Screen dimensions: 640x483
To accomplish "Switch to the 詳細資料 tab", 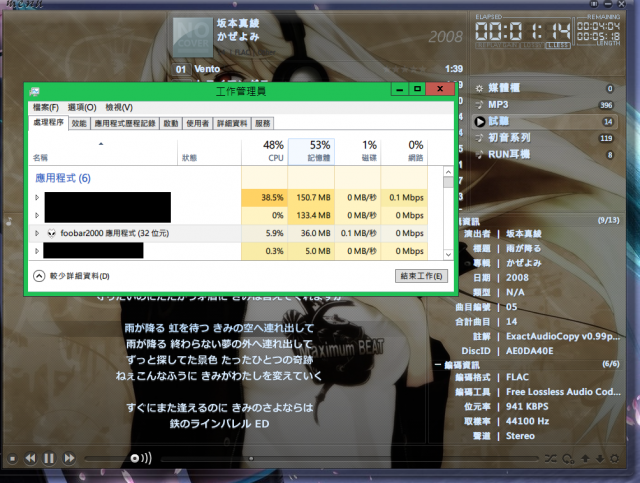I will [232, 123].
